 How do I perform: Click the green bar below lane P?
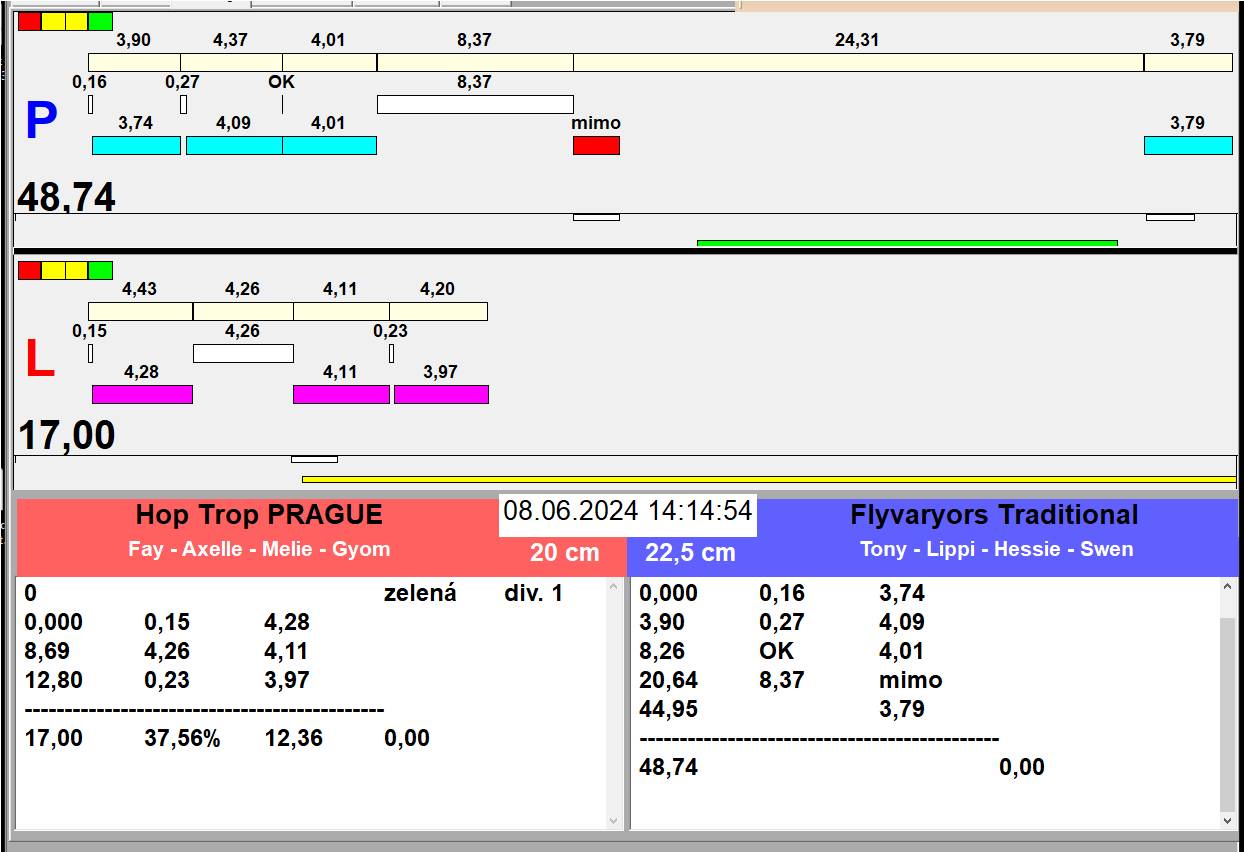pyautogui.click(x=906, y=242)
